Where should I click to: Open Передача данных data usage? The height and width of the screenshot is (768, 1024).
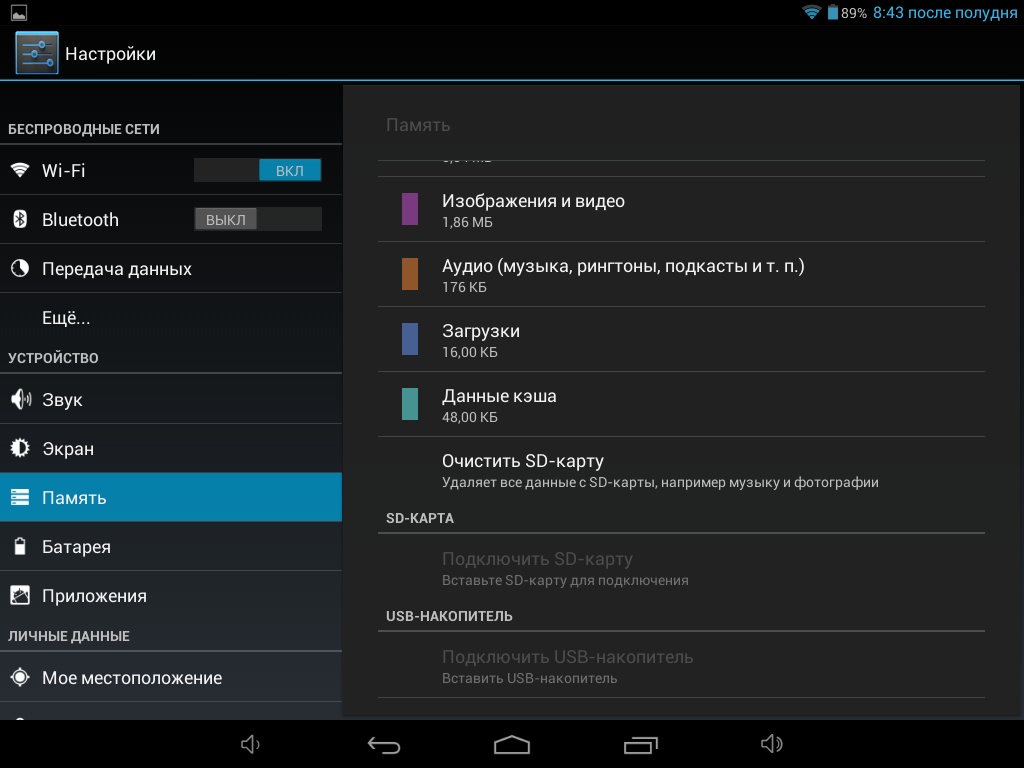(x=116, y=269)
